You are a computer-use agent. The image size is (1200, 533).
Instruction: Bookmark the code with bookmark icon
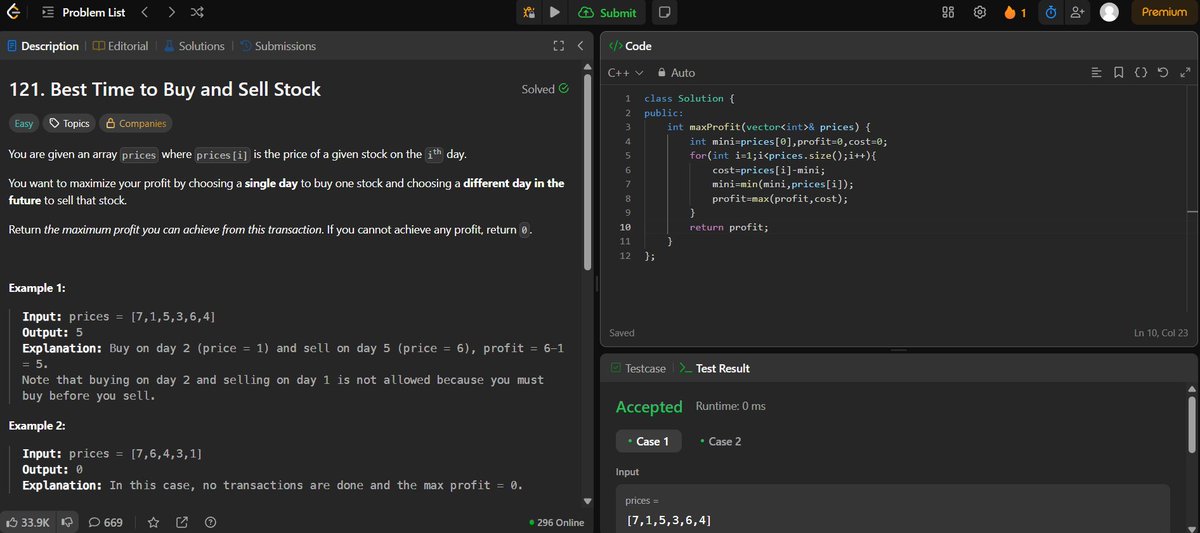tap(1118, 73)
